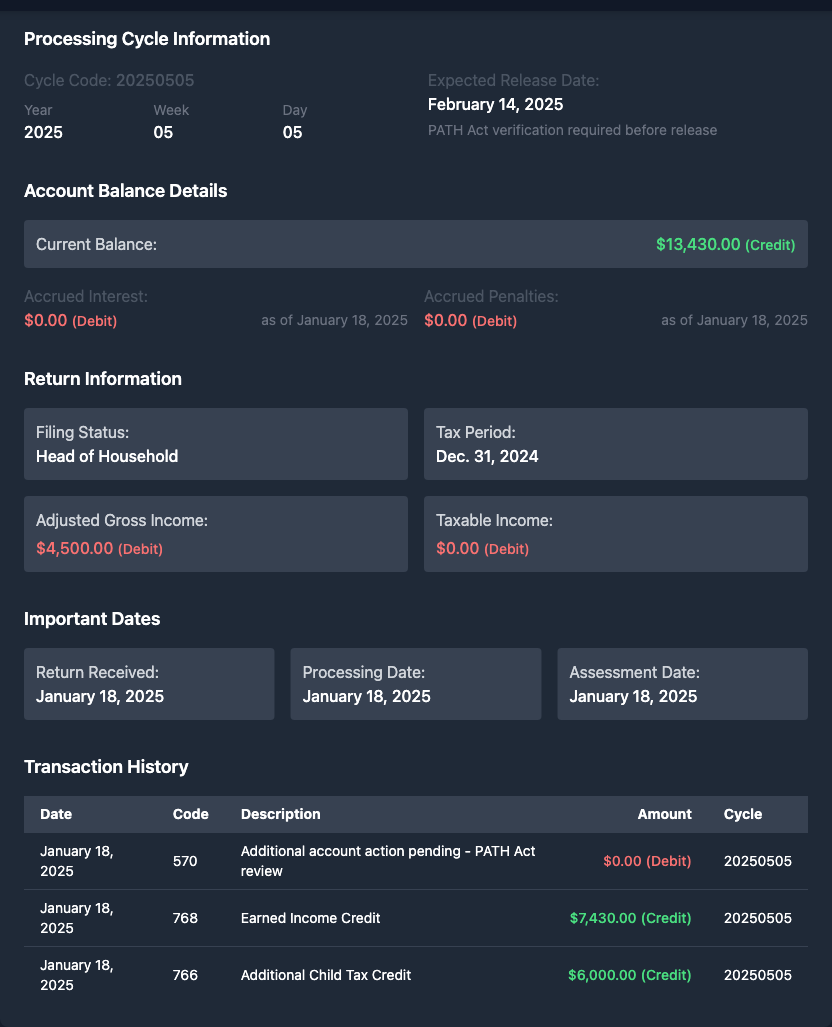Click the Date column header
This screenshot has width=832, height=1027.
pos(56,814)
